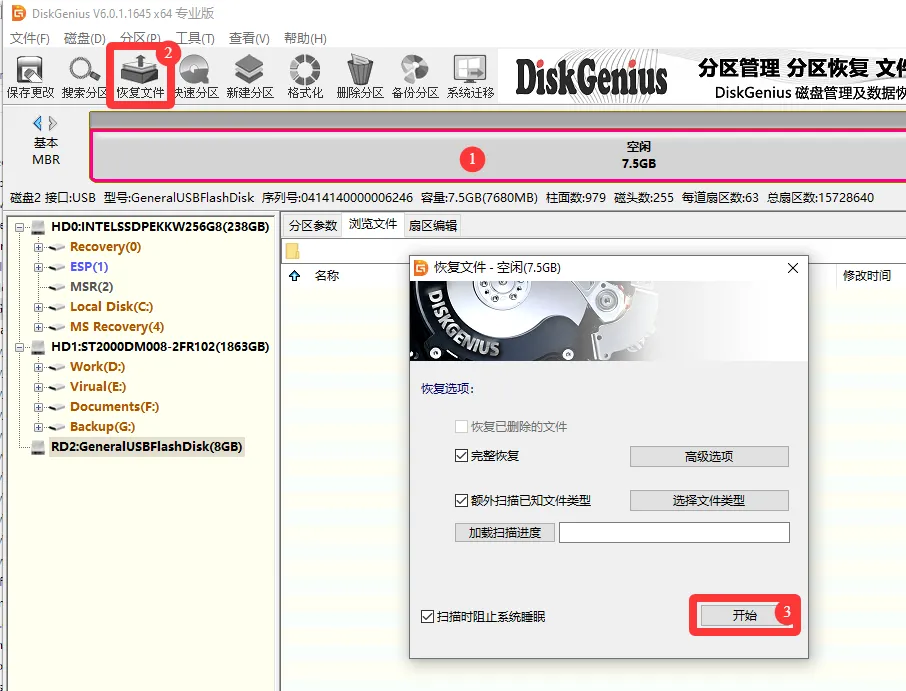Uncheck 扫描时阻止系统睡眠 option
This screenshot has width=906, height=691.
(428, 616)
